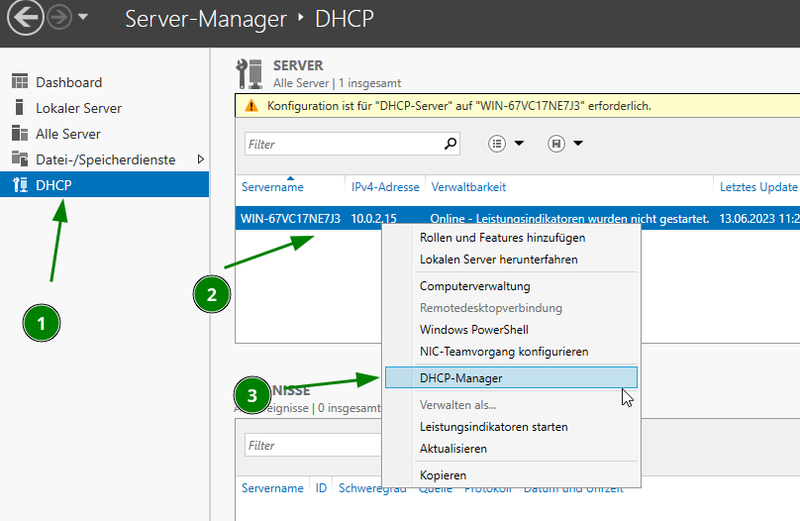
Task: Open the navigation history dropdown arrow
Action: (x=82, y=18)
